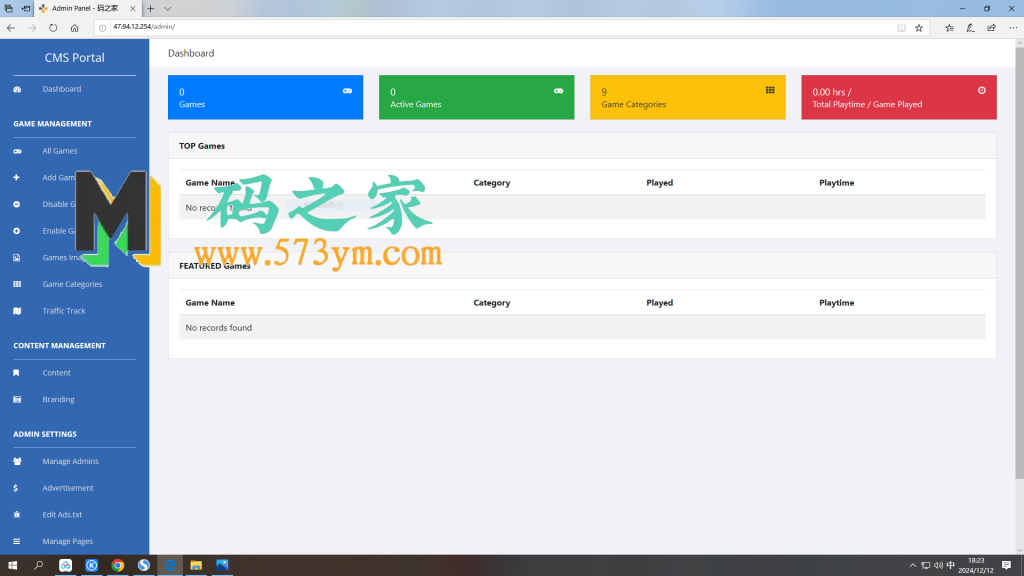Click the red Total Playtime card

click(x=898, y=97)
